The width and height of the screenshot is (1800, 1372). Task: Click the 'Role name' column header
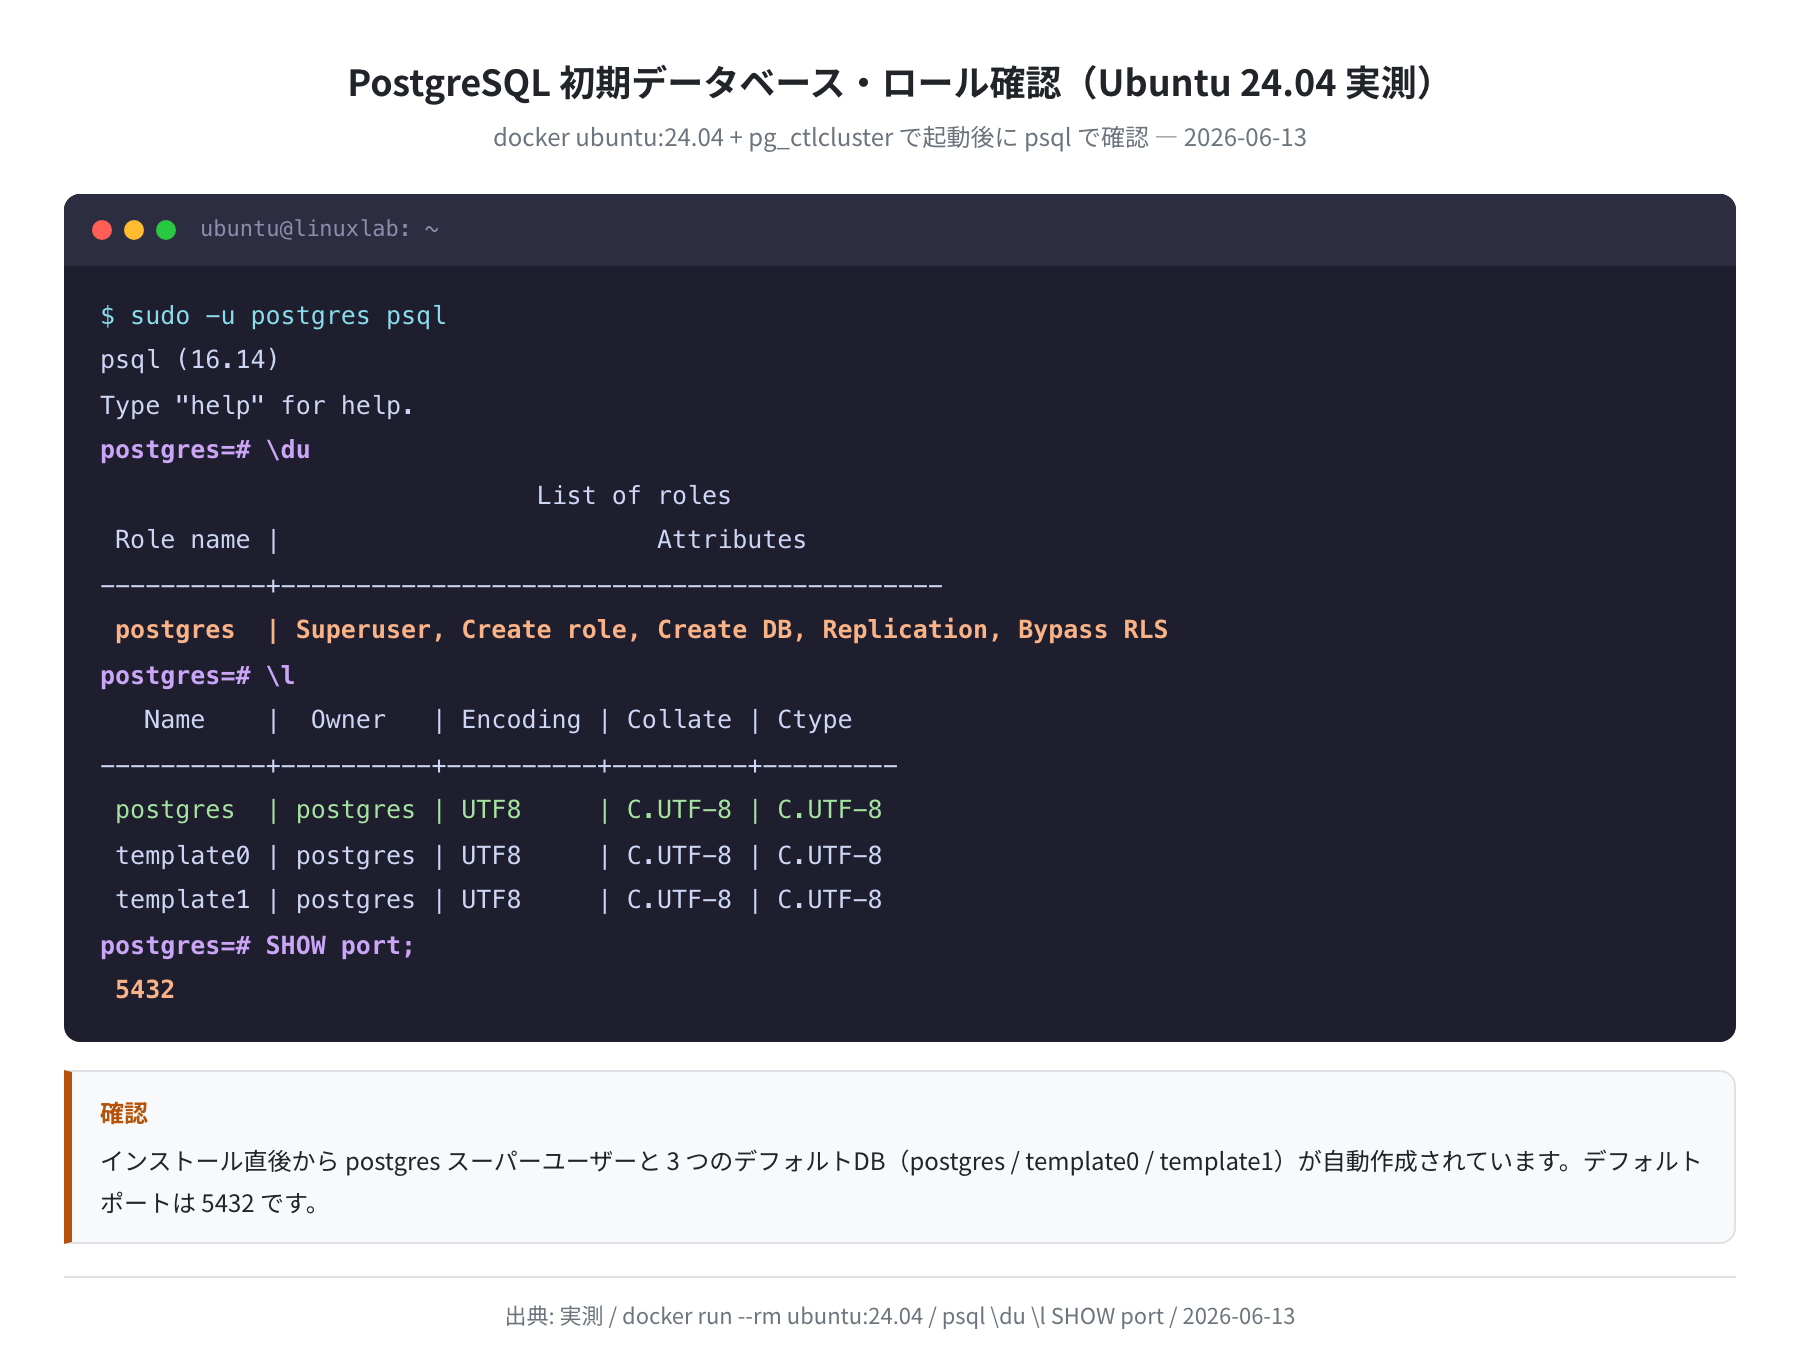pos(183,540)
